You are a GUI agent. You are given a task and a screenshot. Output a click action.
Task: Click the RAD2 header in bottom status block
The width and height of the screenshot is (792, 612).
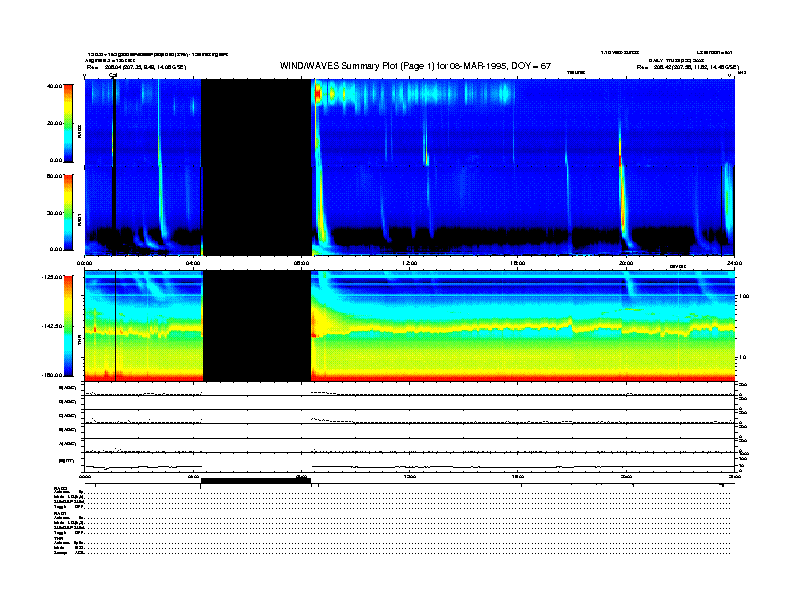[61, 488]
